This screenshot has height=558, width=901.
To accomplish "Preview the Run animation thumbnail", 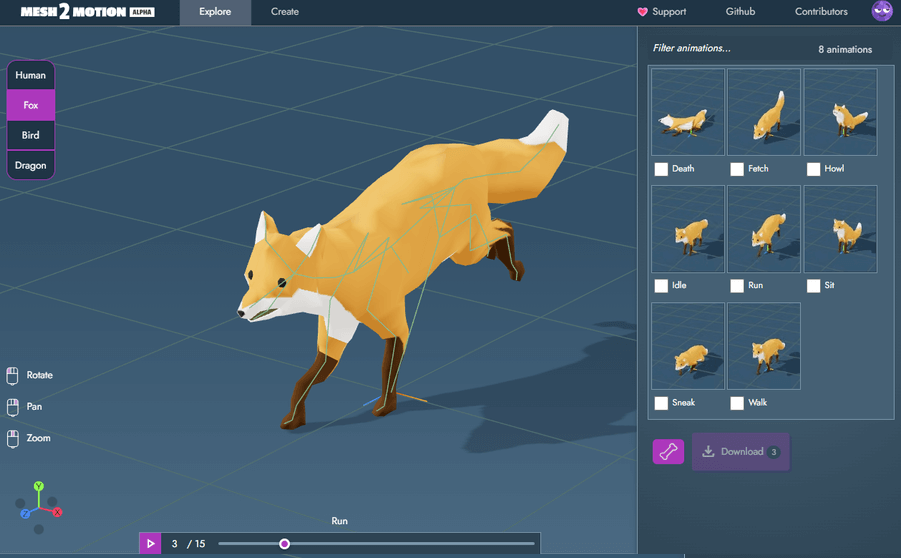I will (764, 229).
